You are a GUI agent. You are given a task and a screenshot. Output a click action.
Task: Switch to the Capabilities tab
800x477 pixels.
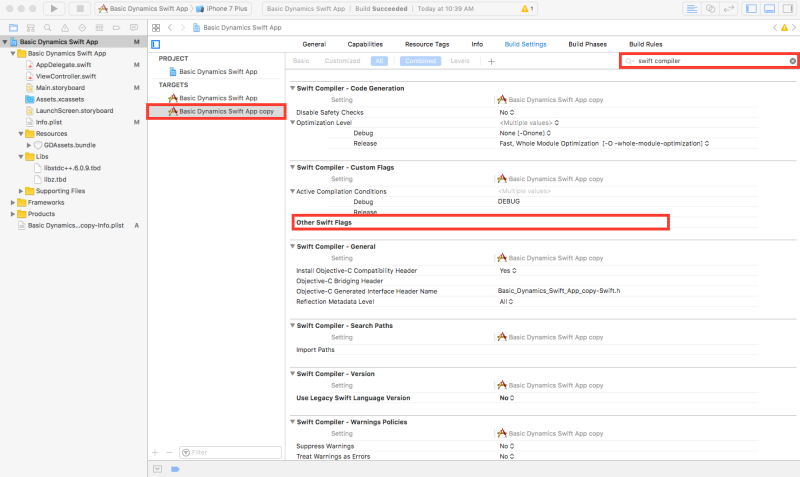(365, 44)
